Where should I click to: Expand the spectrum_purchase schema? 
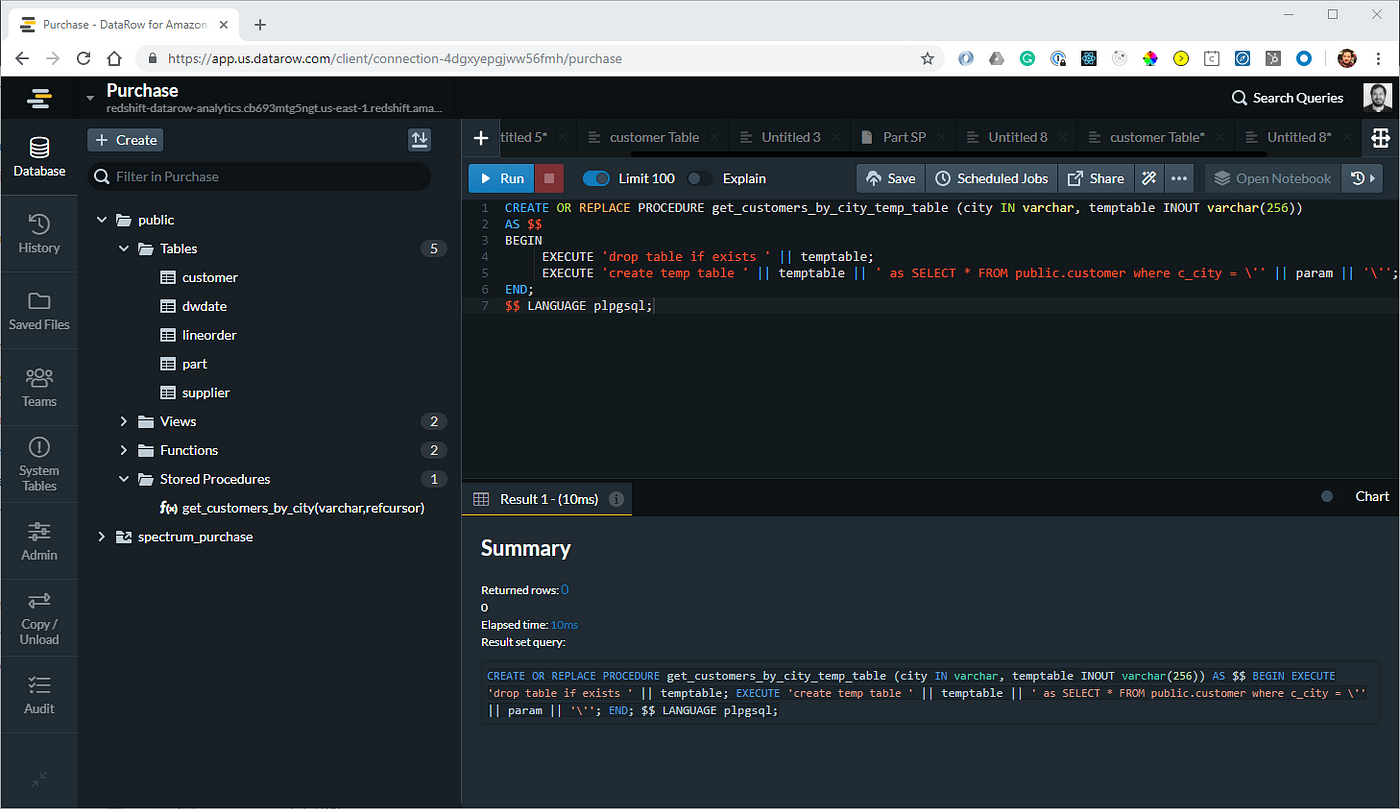point(101,537)
